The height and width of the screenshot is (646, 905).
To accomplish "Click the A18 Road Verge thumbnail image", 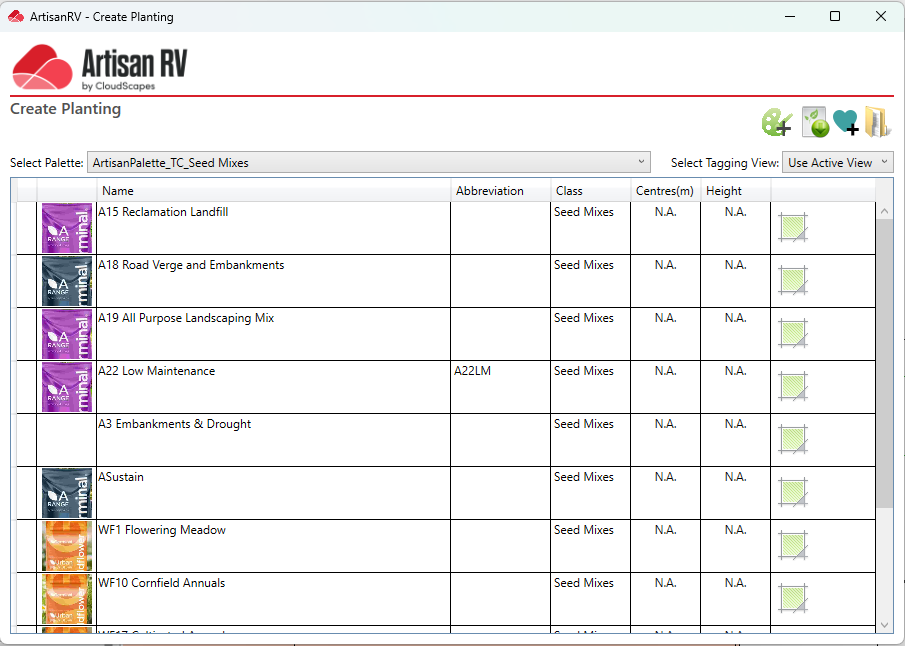I will [x=67, y=281].
